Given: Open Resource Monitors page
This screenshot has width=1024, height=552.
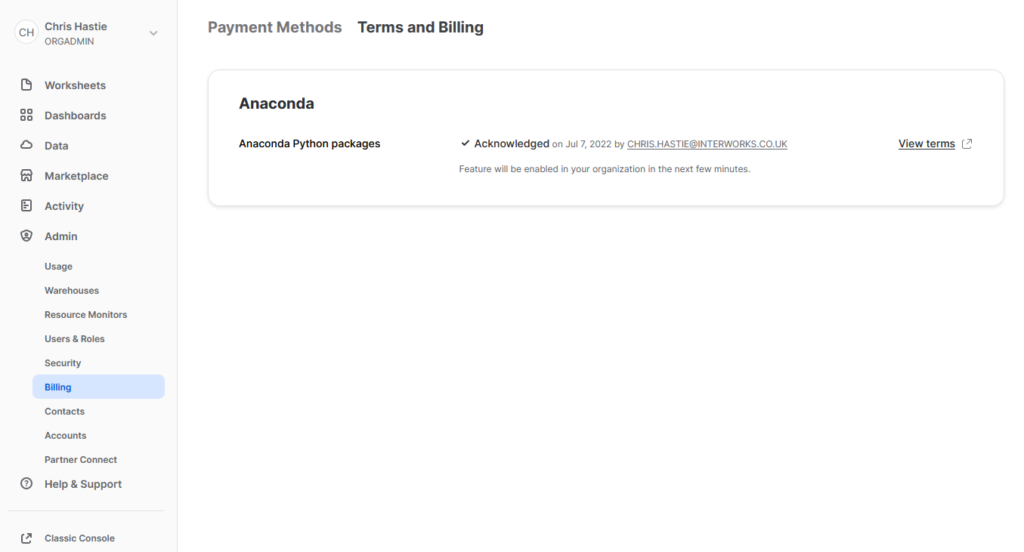Looking at the screenshot, I should [85, 315].
